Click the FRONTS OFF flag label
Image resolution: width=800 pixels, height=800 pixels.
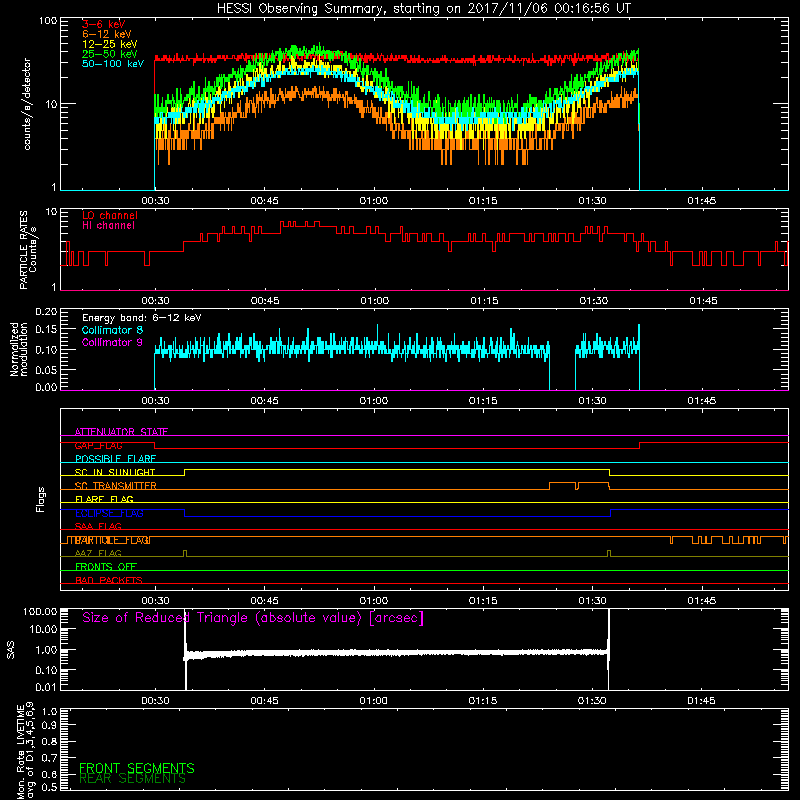click(106, 567)
